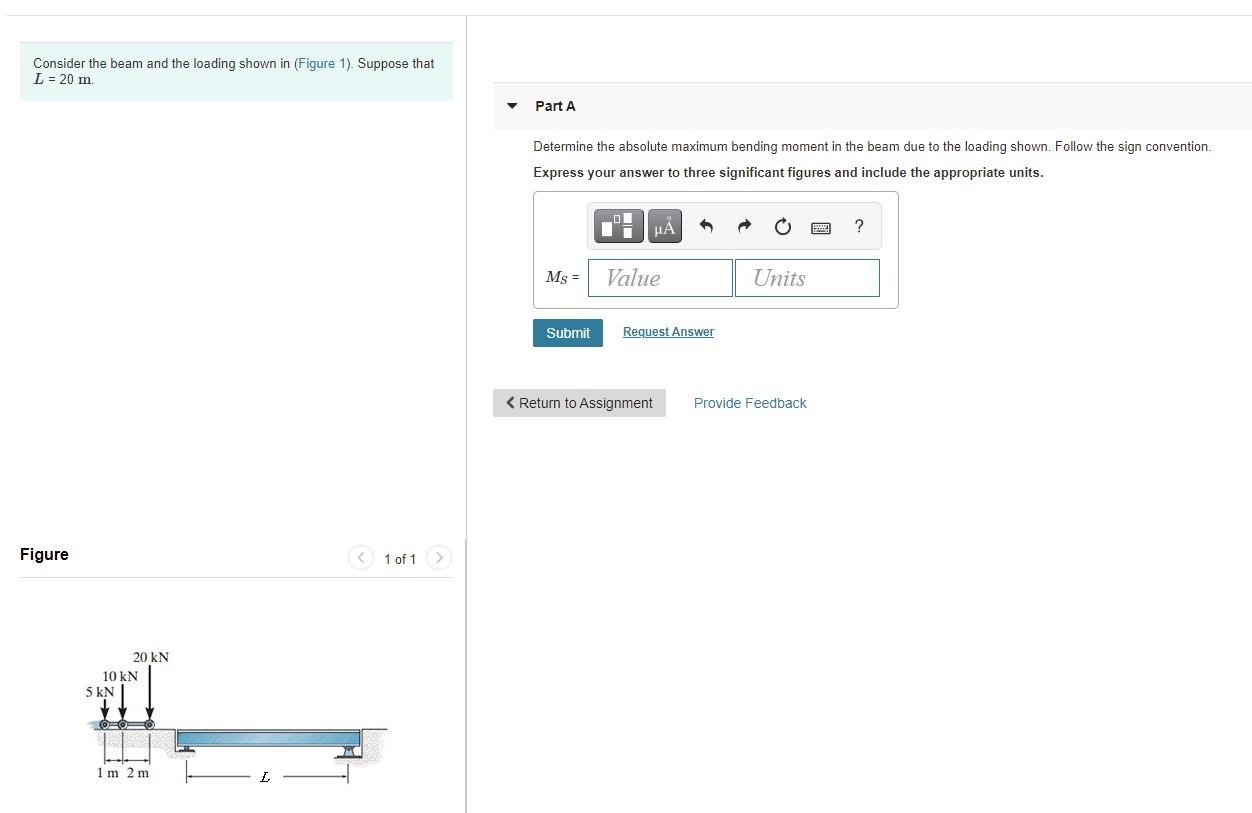Image resolution: width=1252 pixels, height=813 pixels.
Task: Click the '20 kN' load label
Action: (151, 657)
